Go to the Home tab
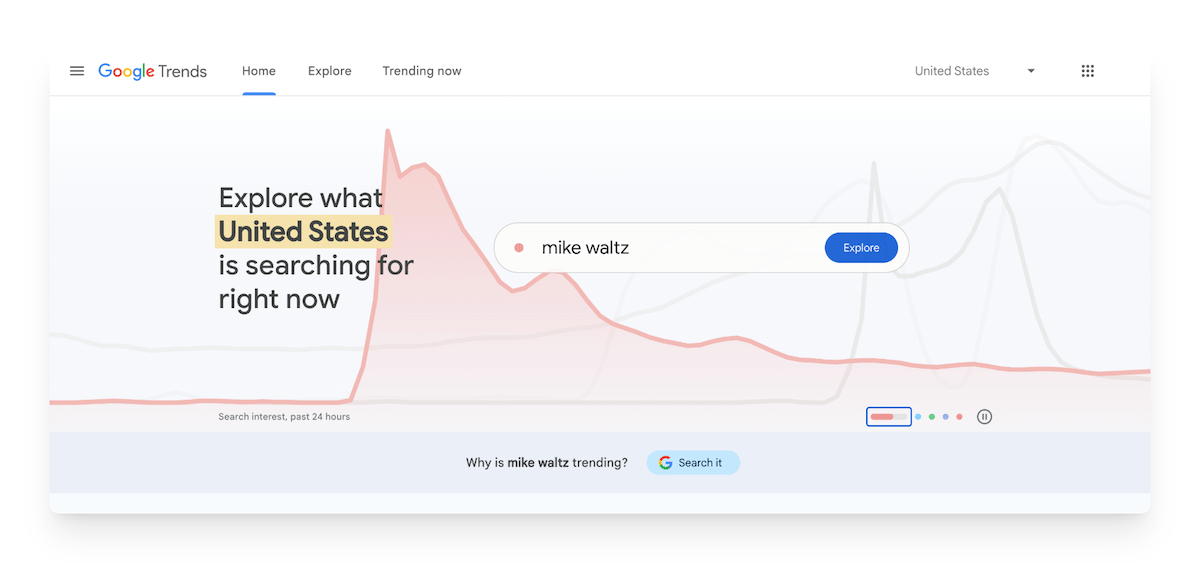 (259, 71)
